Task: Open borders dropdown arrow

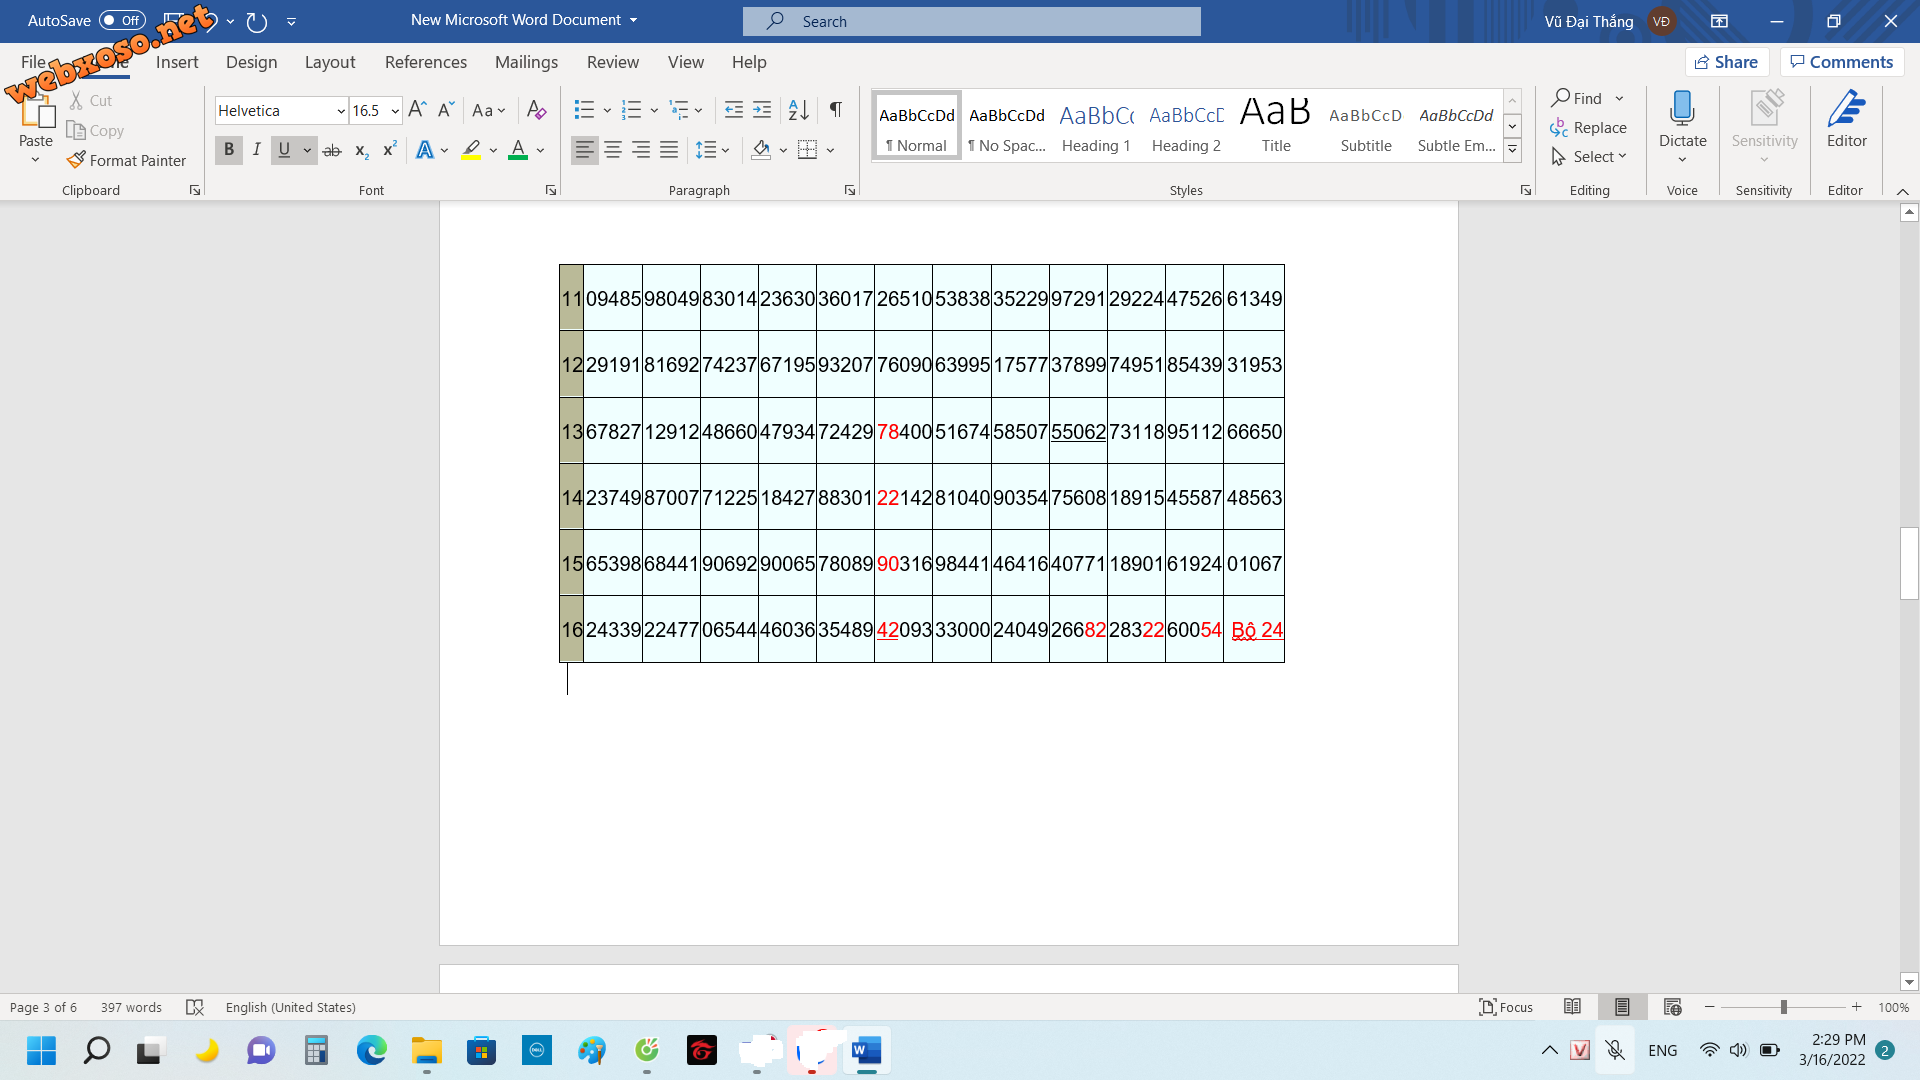Action: 830,150
